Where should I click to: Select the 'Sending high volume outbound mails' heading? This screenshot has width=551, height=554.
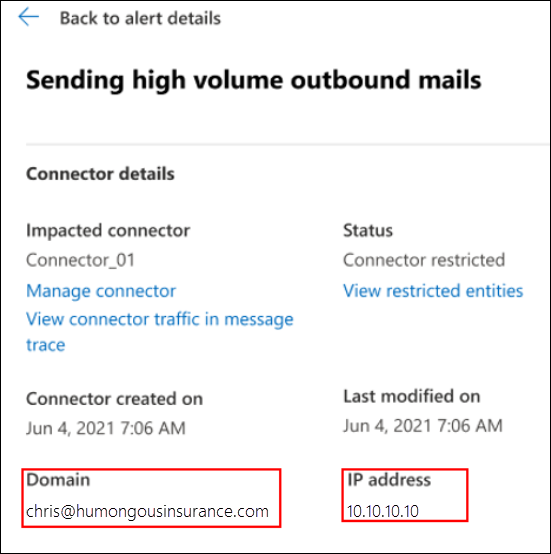254,80
